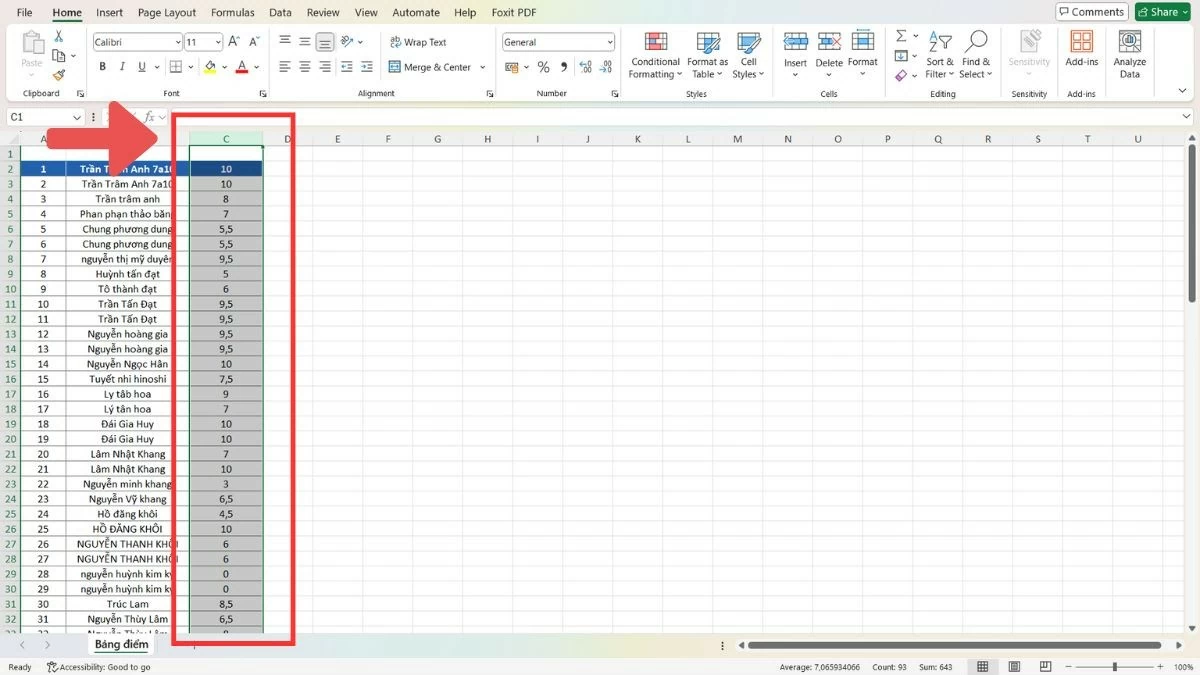Click the Find & Select icon
Screen dimensions: 1200x675
(975, 55)
